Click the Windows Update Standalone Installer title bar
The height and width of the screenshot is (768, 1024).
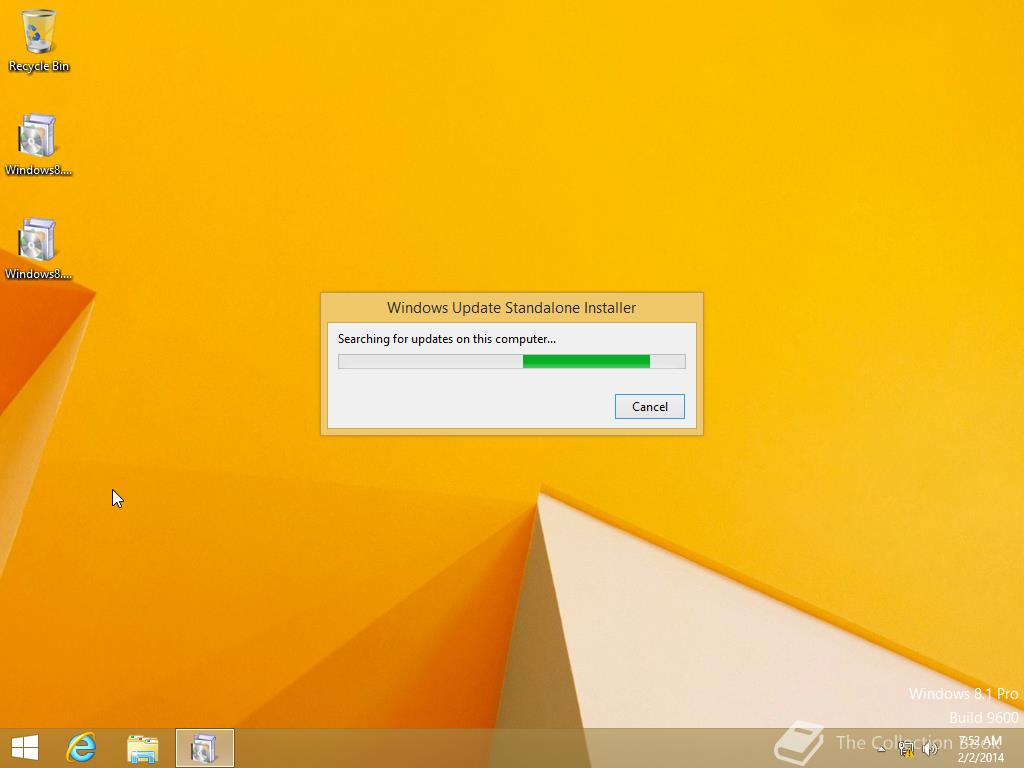[511, 308]
